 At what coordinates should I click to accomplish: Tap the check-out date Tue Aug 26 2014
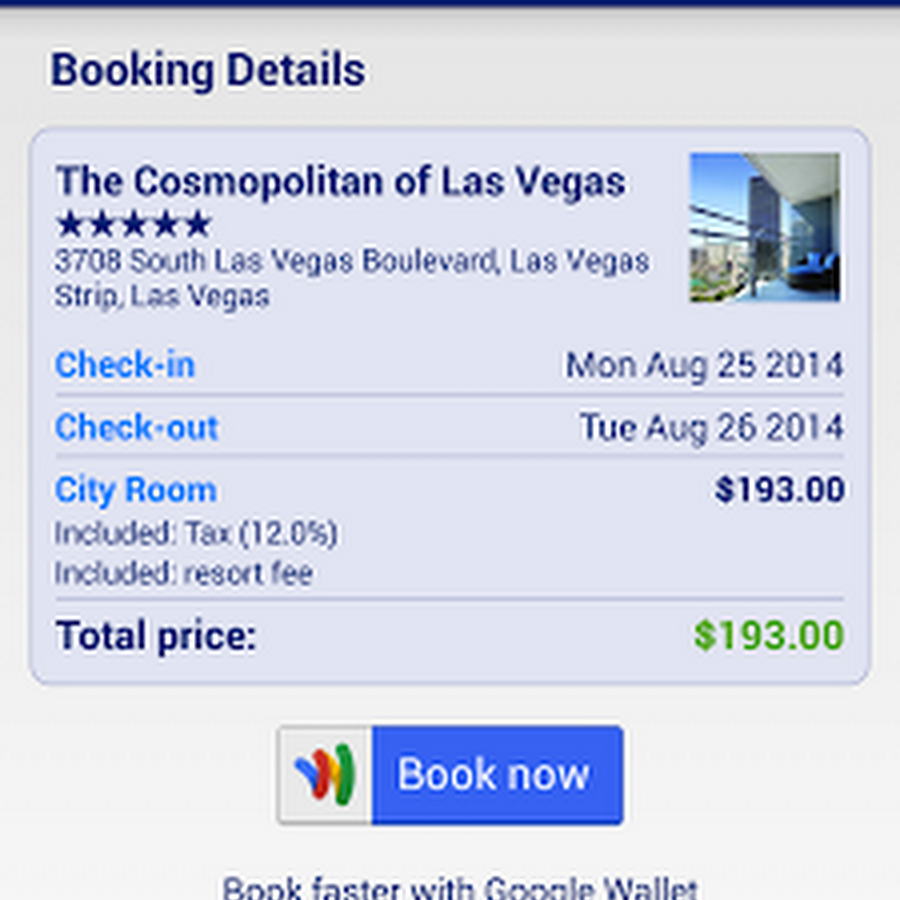coord(711,428)
